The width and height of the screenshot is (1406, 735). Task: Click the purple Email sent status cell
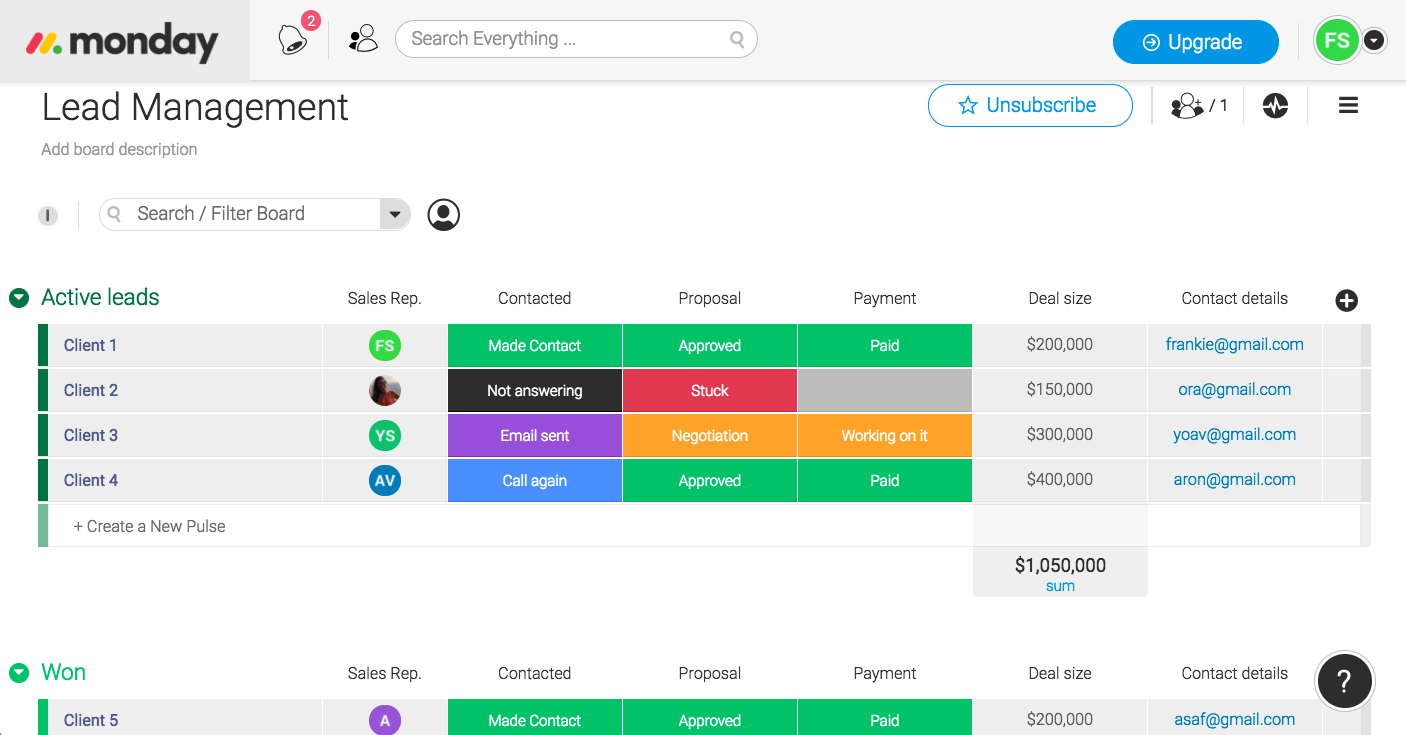point(534,436)
